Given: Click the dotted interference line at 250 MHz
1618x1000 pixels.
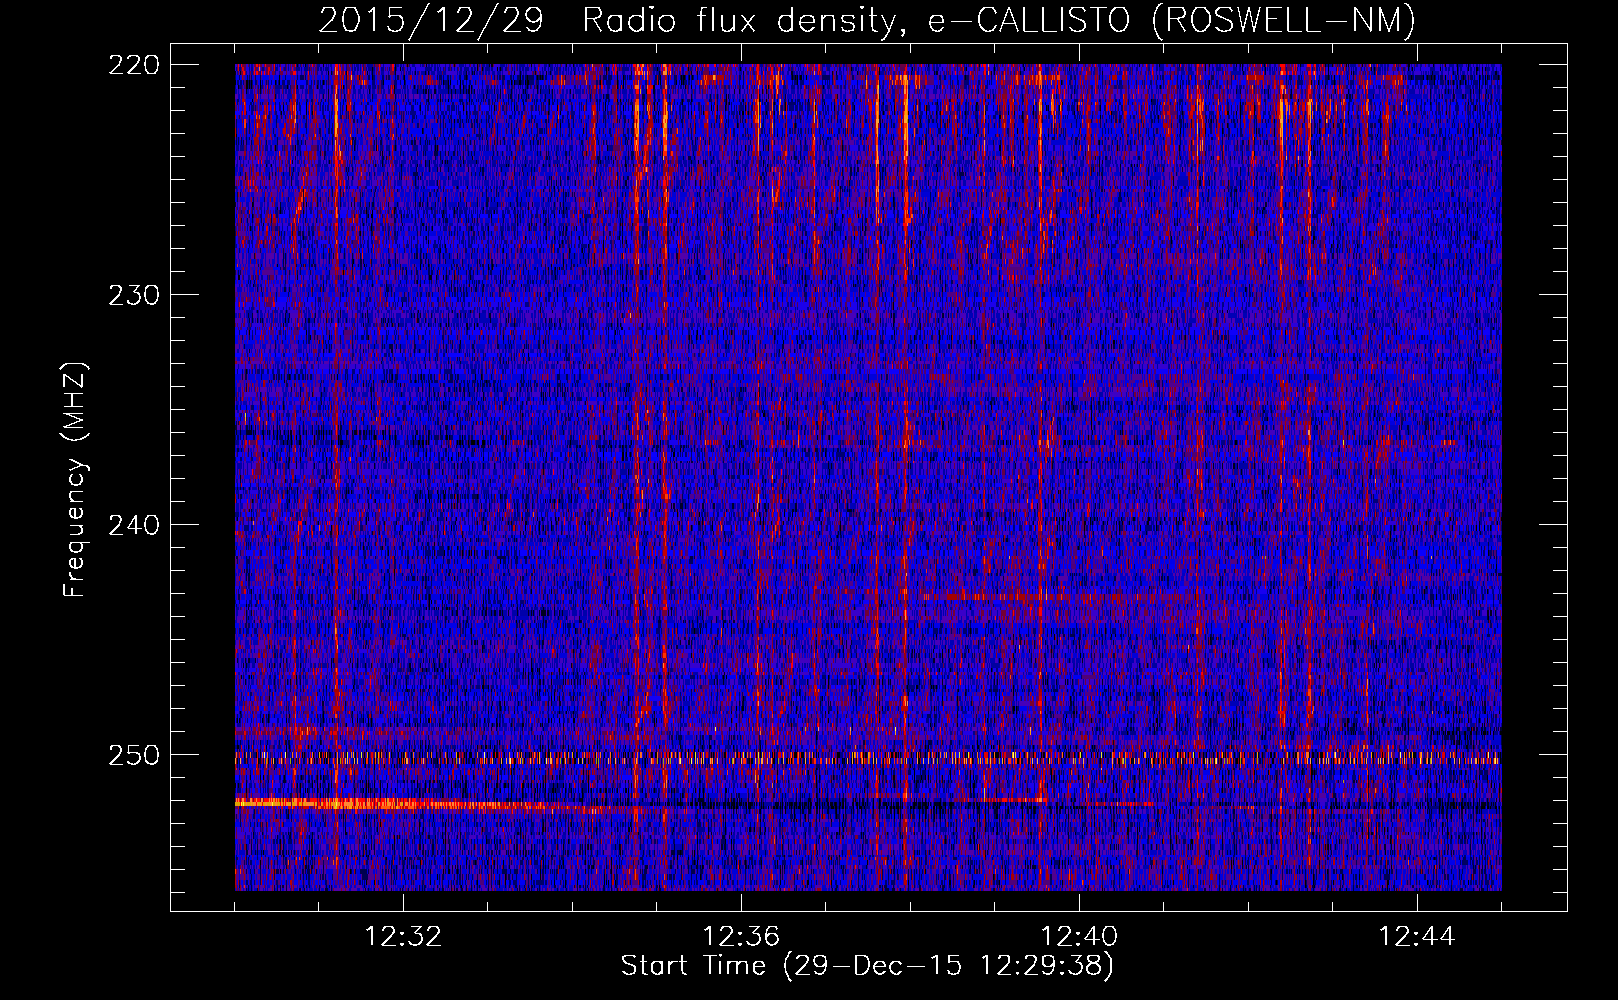Looking at the screenshot, I should click(x=868, y=758).
